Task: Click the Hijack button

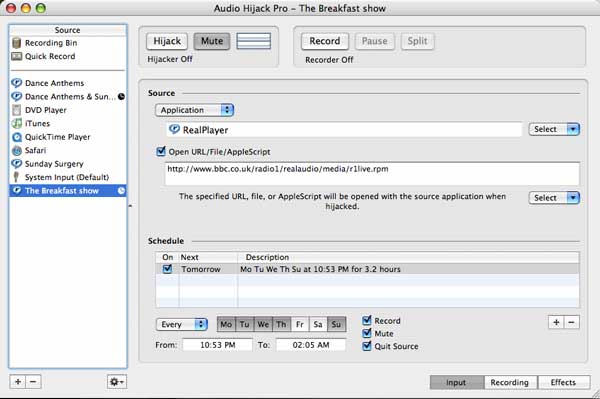Action: point(167,41)
